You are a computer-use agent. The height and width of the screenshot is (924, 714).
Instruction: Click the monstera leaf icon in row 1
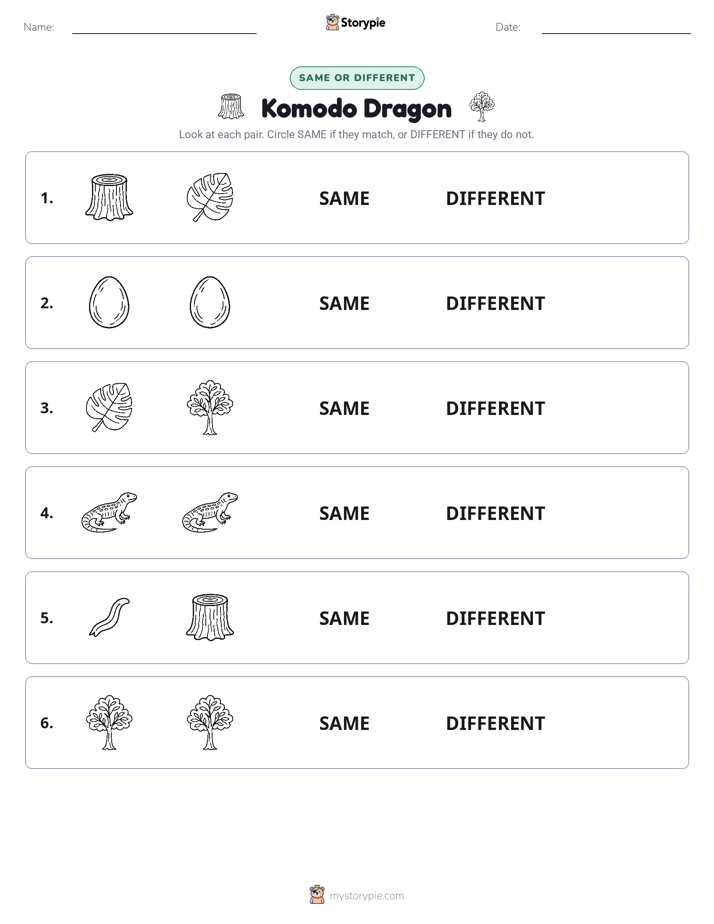pos(210,197)
